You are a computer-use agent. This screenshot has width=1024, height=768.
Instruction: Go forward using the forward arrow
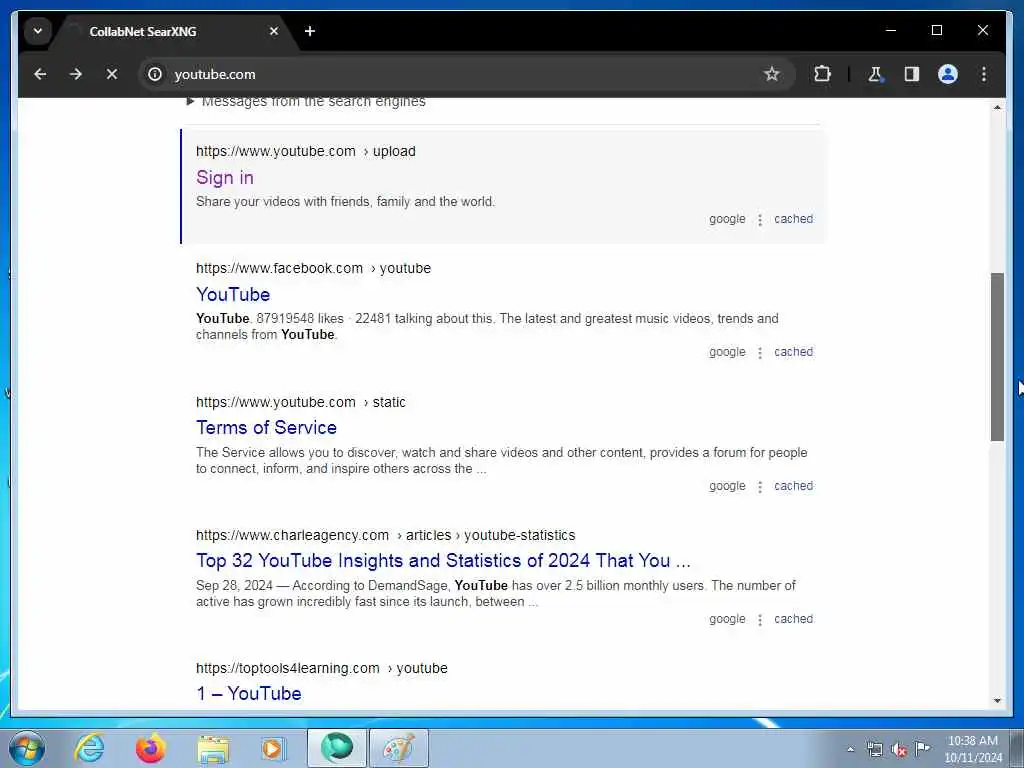click(76, 74)
